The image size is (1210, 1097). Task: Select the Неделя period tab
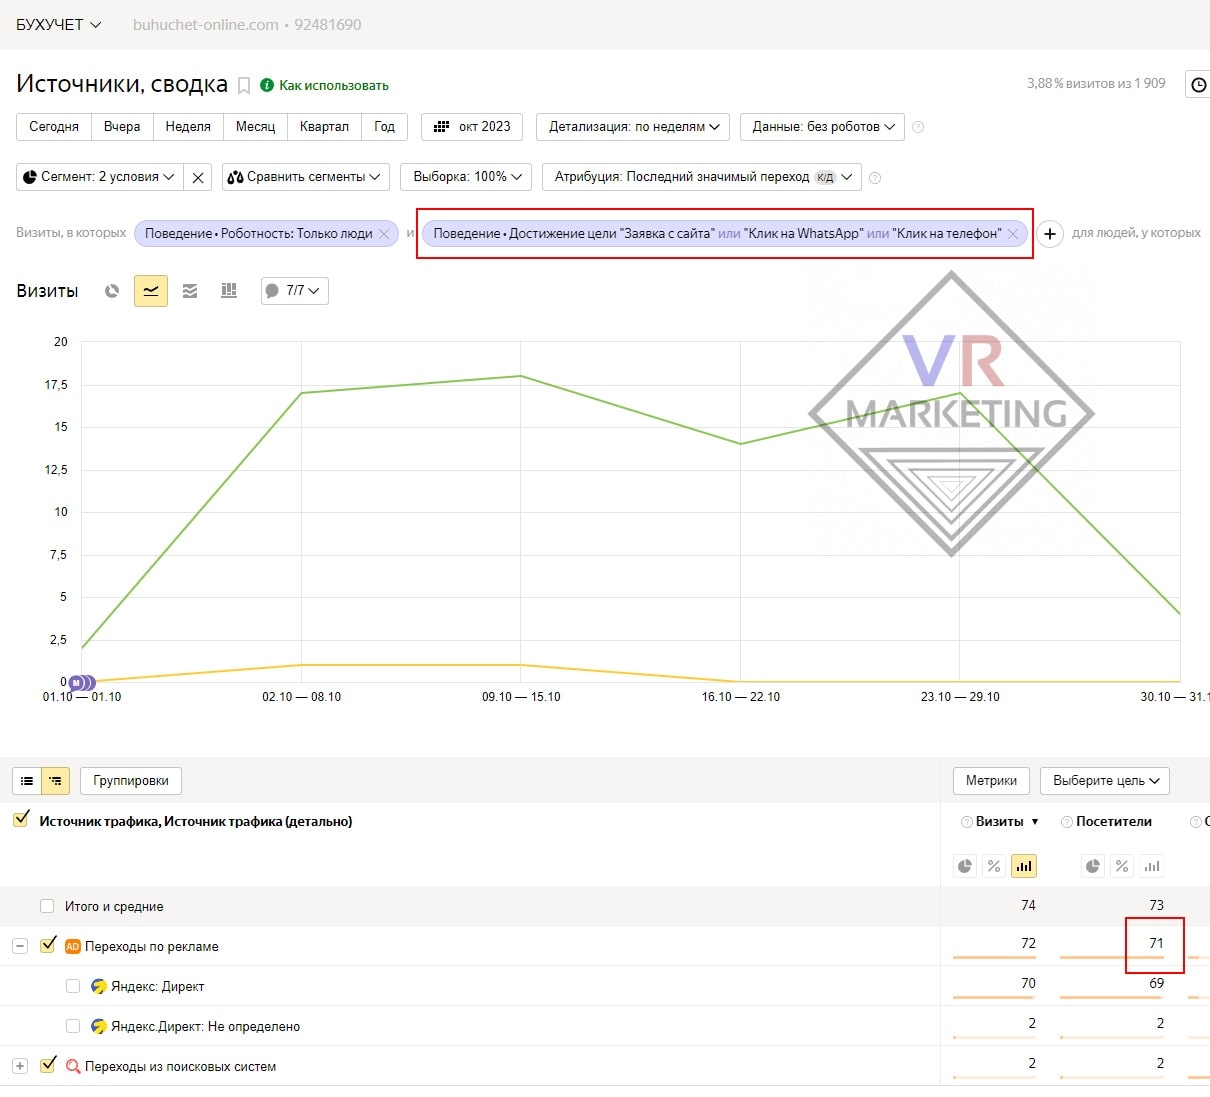pyautogui.click(x=188, y=127)
